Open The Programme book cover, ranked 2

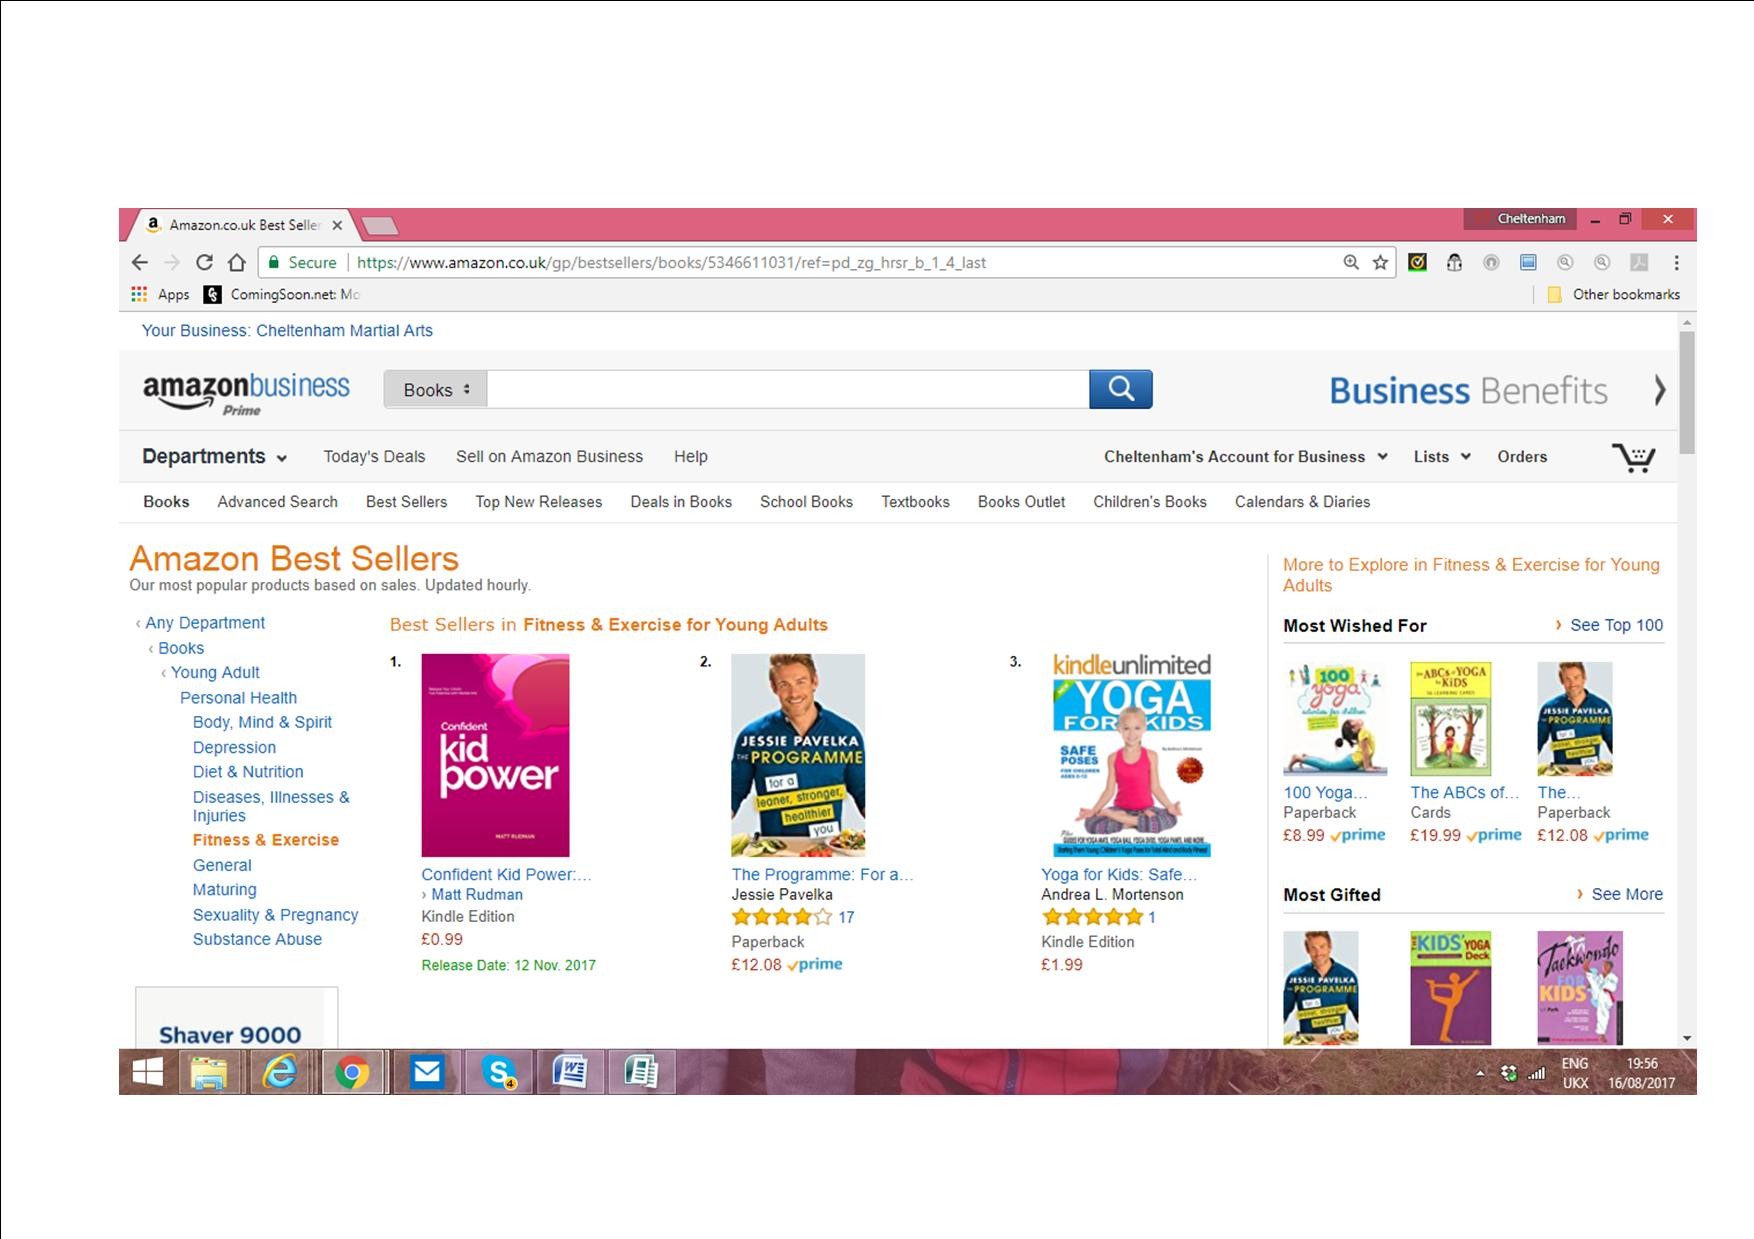[798, 755]
